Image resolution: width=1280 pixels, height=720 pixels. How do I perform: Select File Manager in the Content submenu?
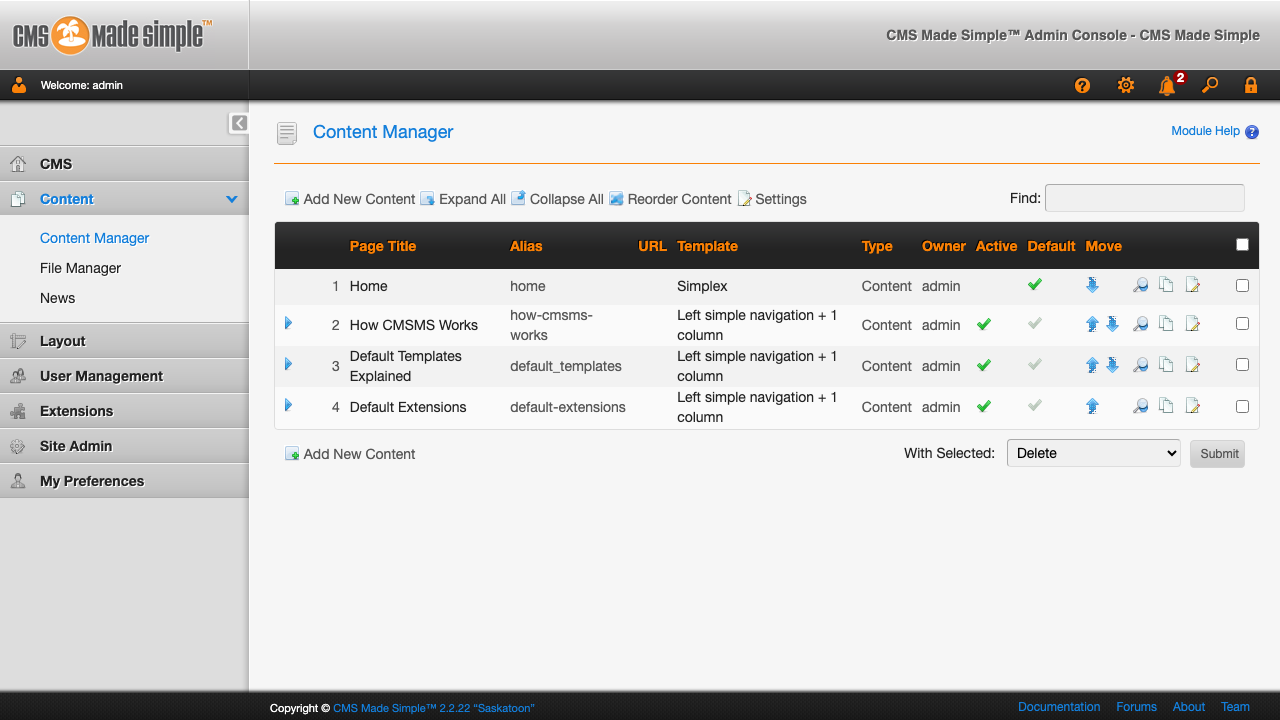(80, 268)
